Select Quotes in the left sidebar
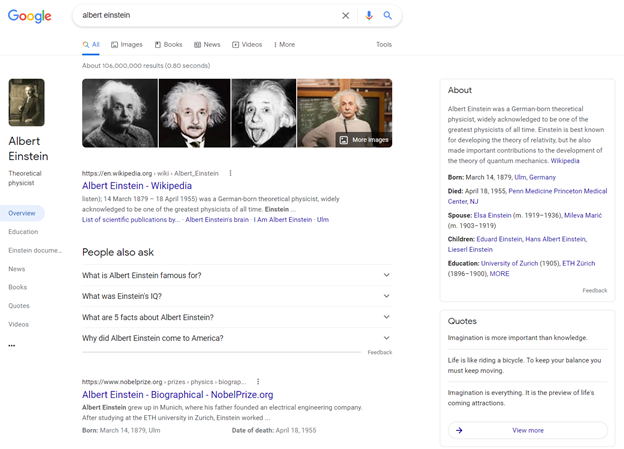Viewport: 624px width, 449px height. click(x=19, y=306)
